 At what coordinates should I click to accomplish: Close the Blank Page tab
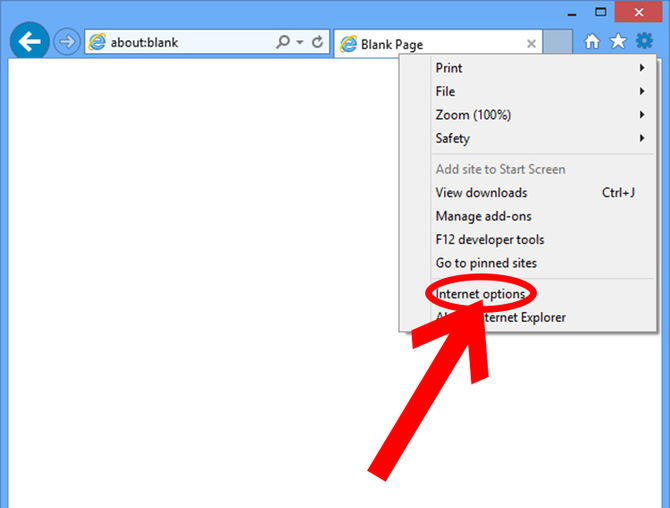[x=531, y=44]
